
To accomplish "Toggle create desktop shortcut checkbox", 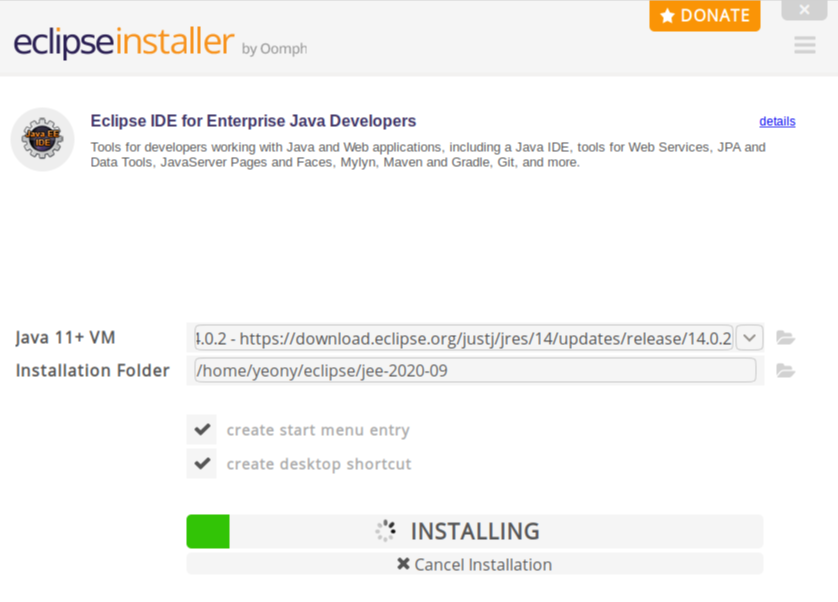I will [201, 463].
